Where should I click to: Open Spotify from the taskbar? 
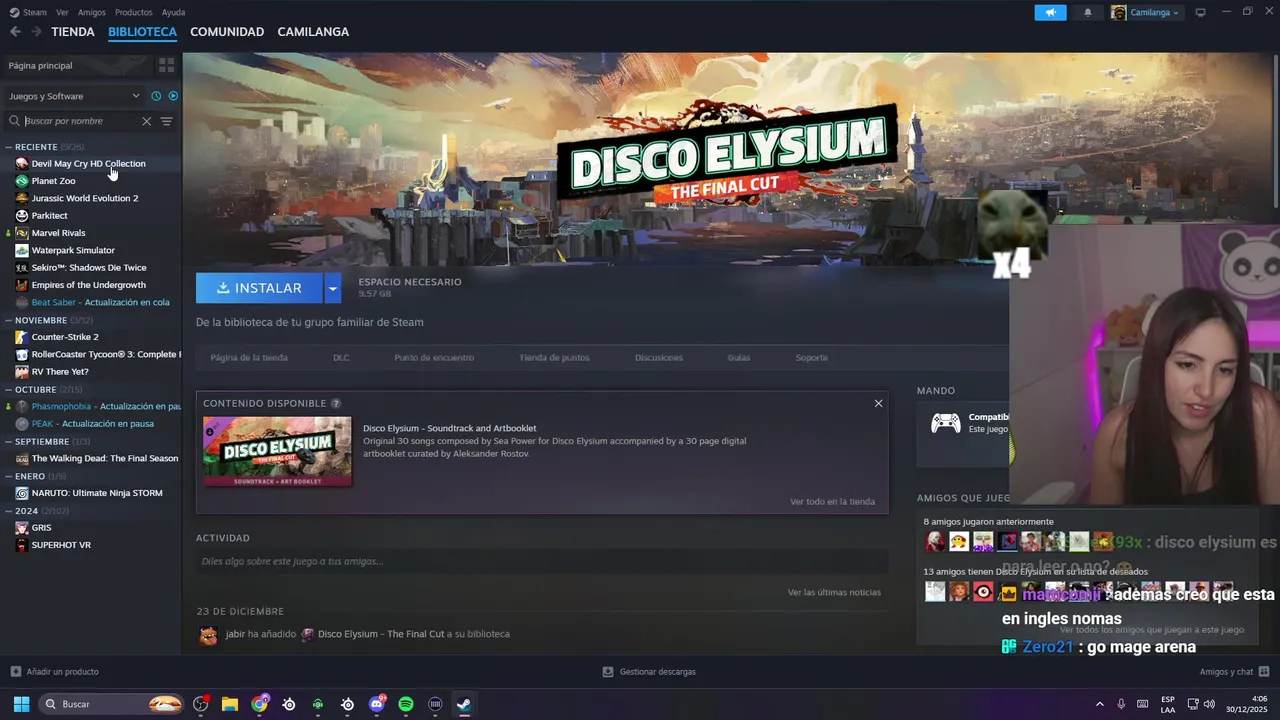click(x=406, y=704)
